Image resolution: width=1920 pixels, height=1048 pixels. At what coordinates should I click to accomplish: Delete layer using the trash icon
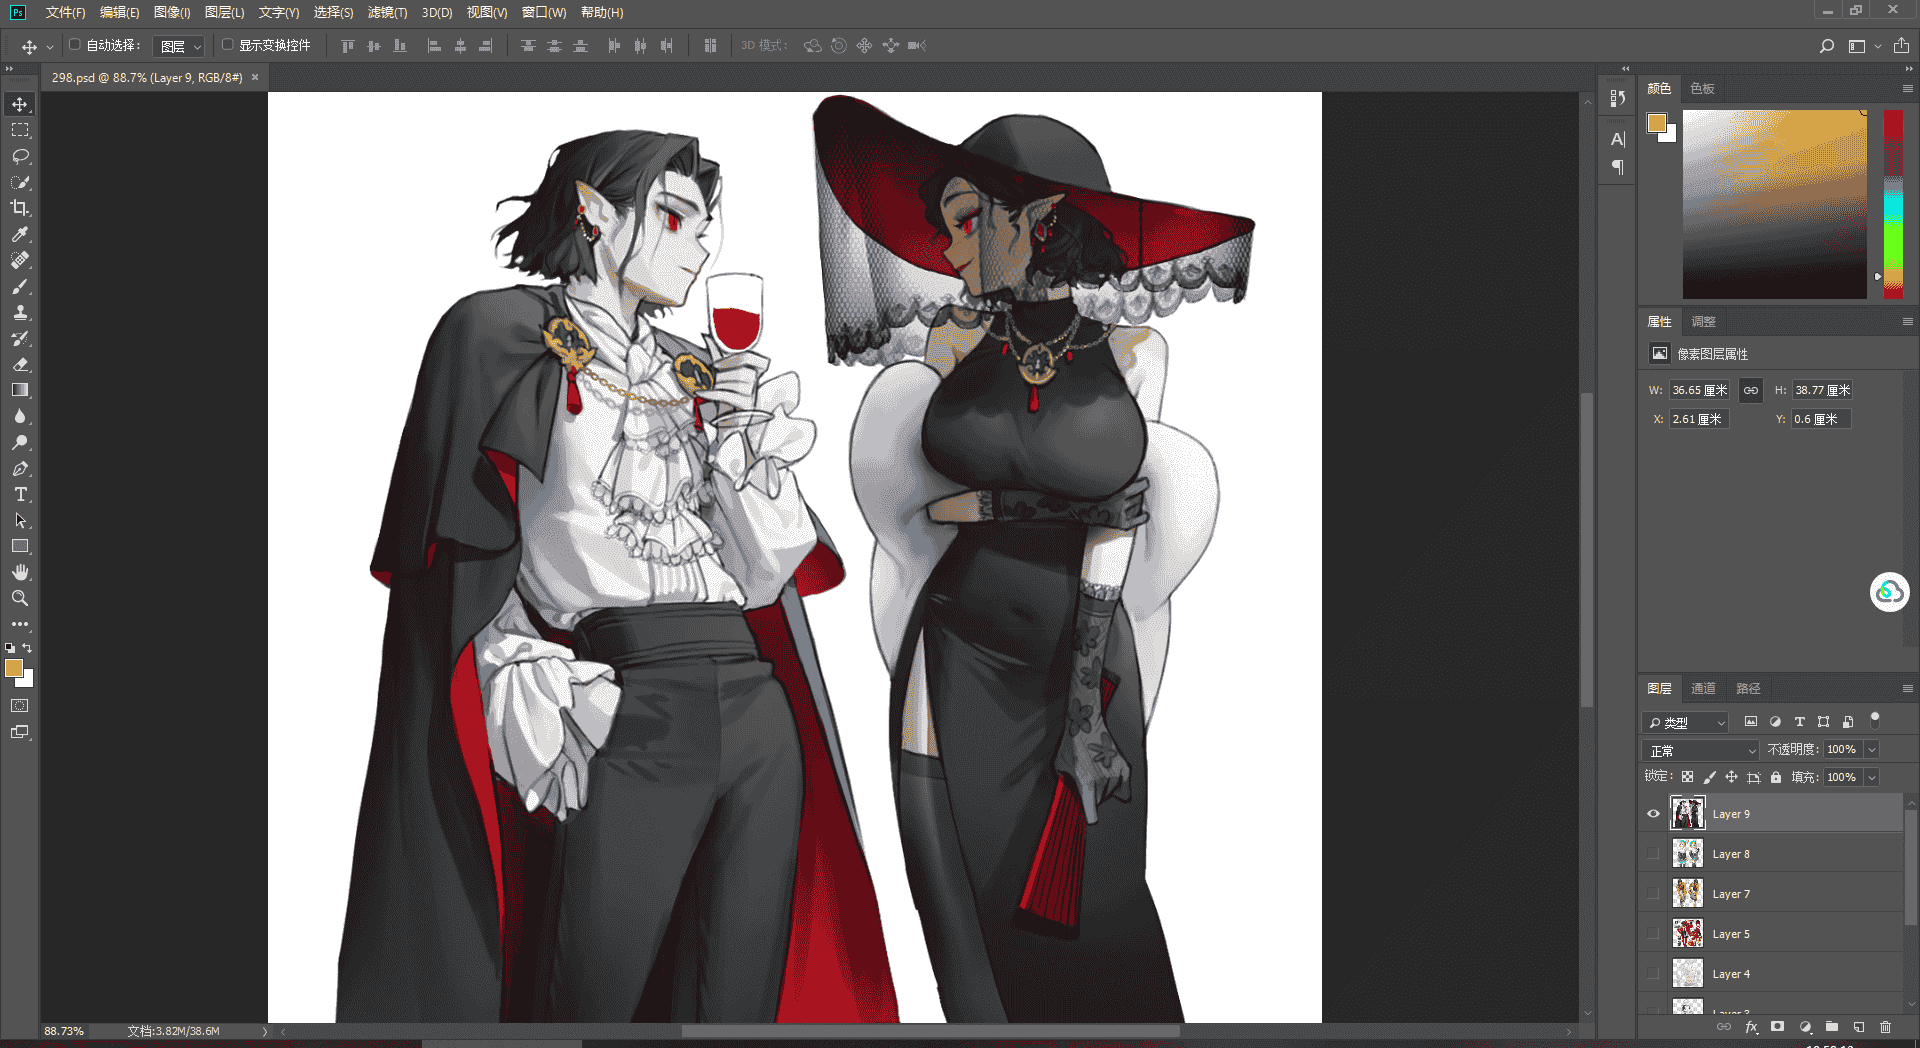(x=1885, y=1027)
